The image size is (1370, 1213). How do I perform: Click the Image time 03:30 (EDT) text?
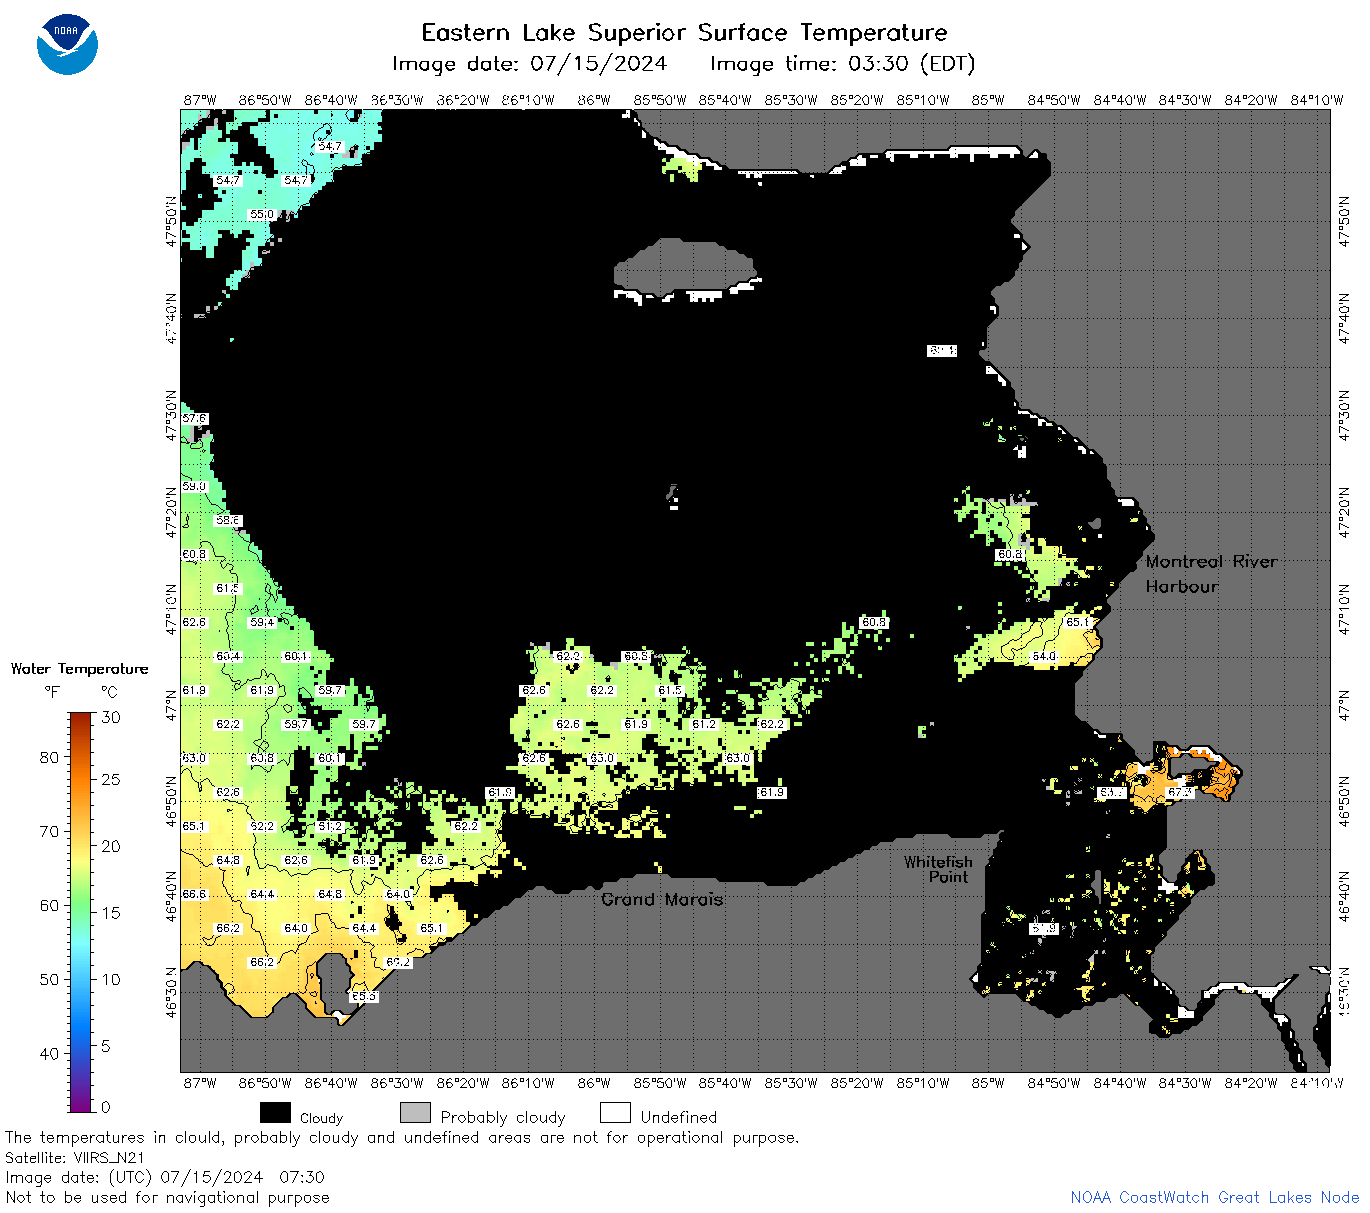(x=842, y=64)
